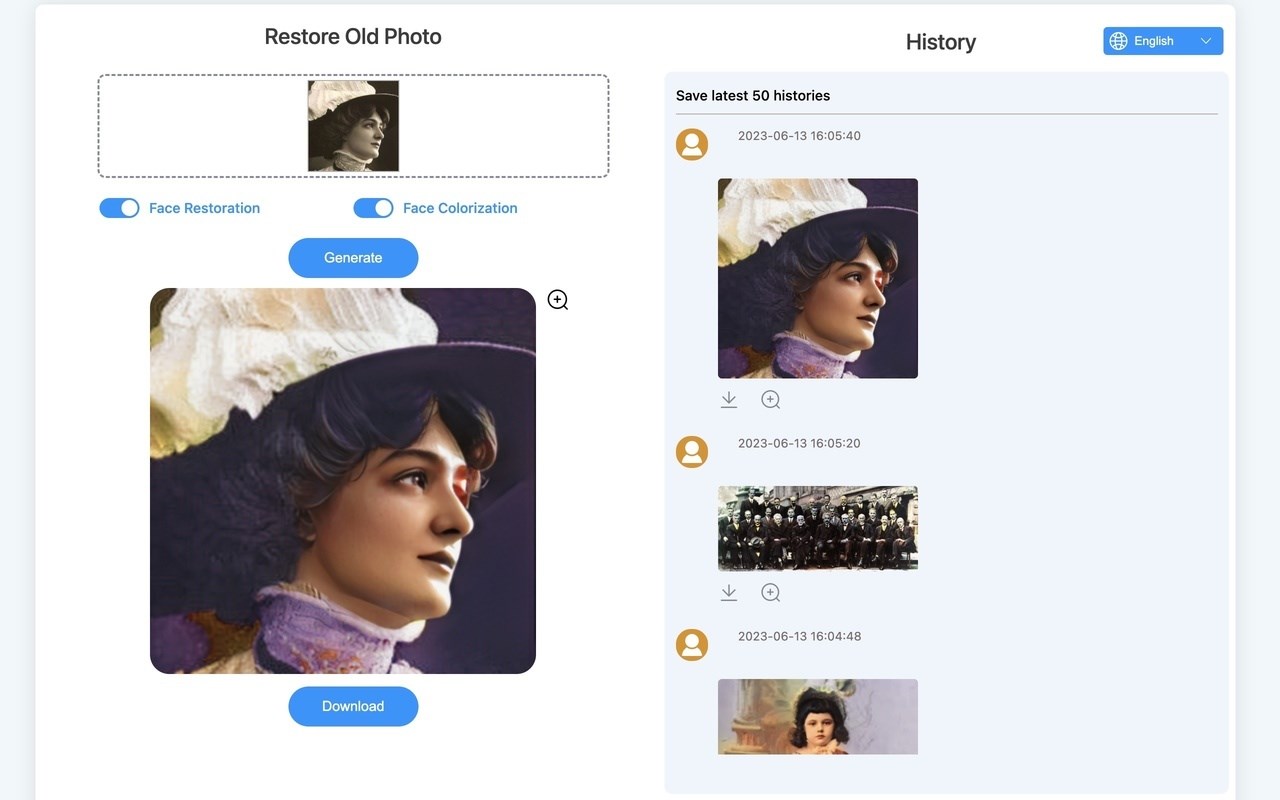Viewport: 1280px width, 800px height.
Task: Magnify the 16:05:20 group photo result
Action: [770, 593]
